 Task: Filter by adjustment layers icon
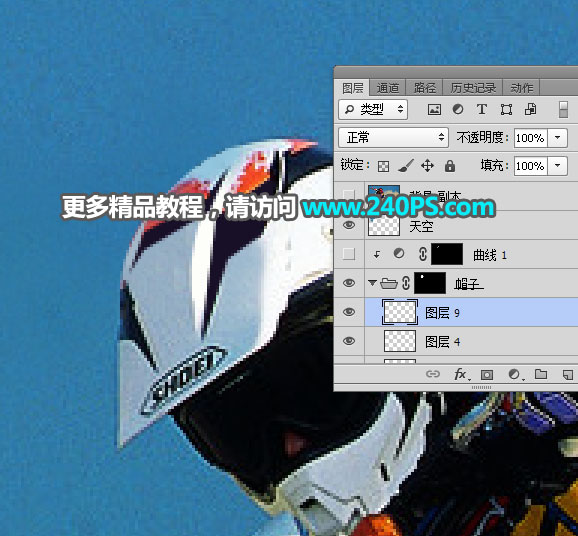pos(458,109)
